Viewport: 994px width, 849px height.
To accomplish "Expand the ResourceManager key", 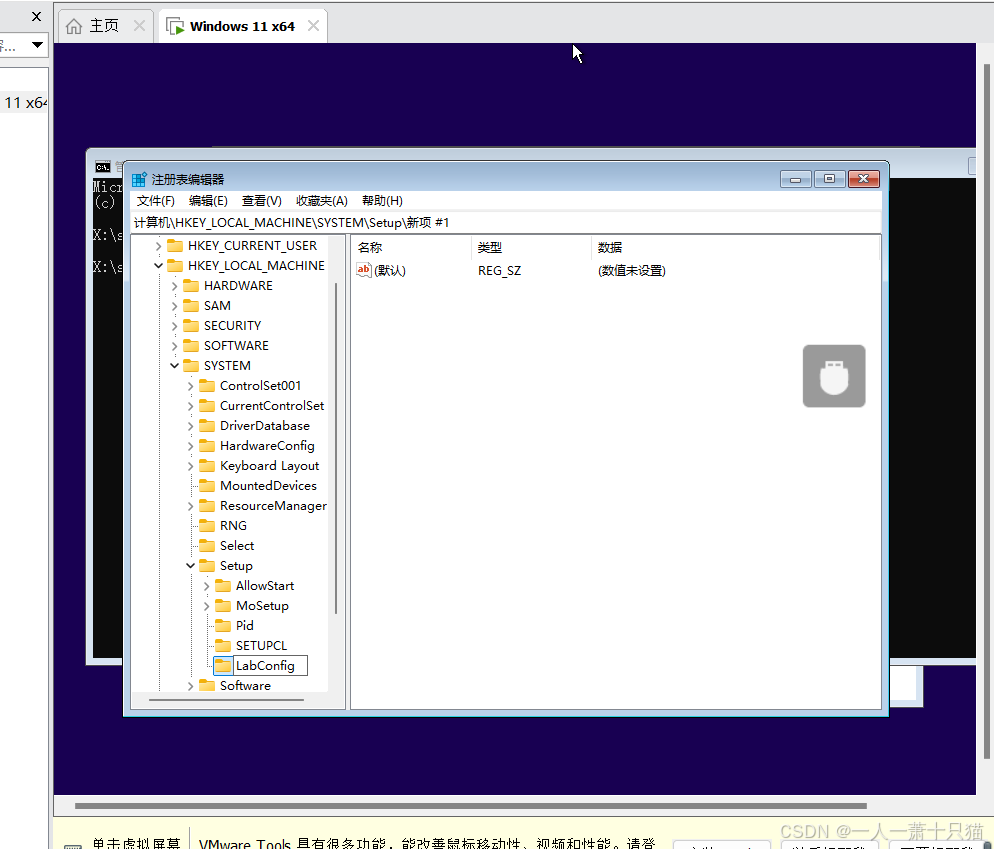I will tap(190, 506).
